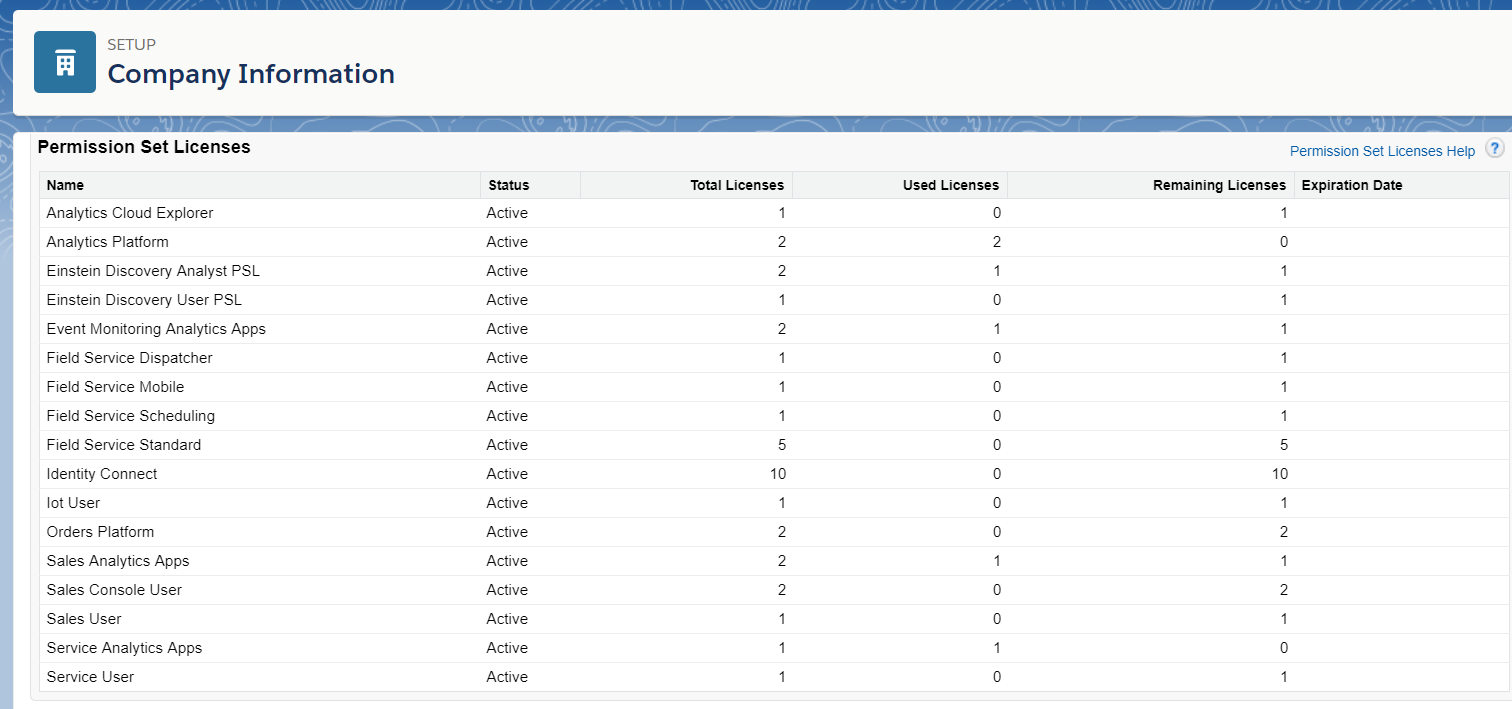
Task: Click Active status of Field Service Mobile
Action: pyautogui.click(x=507, y=387)
